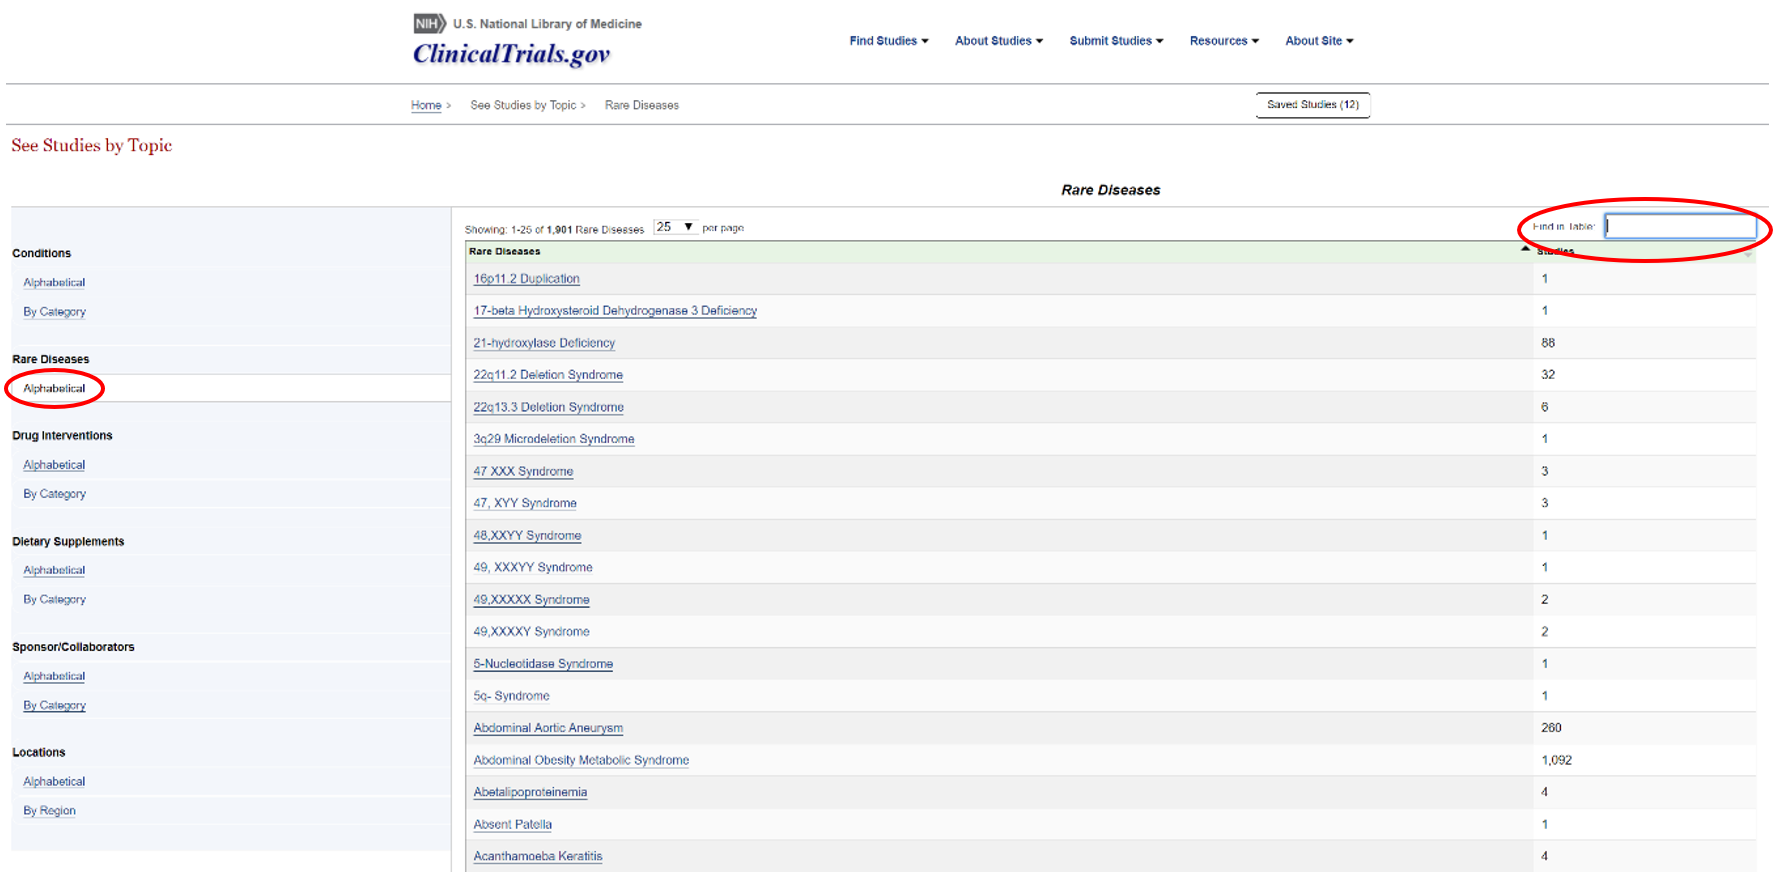Sort by the Rare Diseases column header
This screenshot has width=1785, height=876.
[504, 251]
